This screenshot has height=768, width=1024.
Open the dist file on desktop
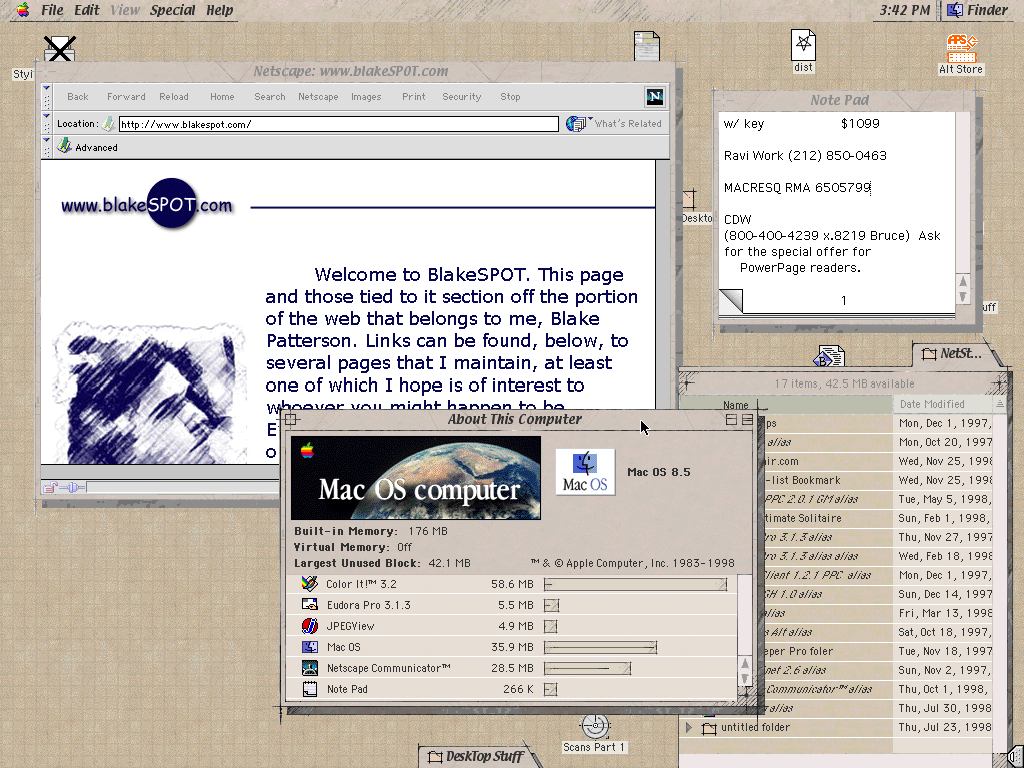coord(803,50)
